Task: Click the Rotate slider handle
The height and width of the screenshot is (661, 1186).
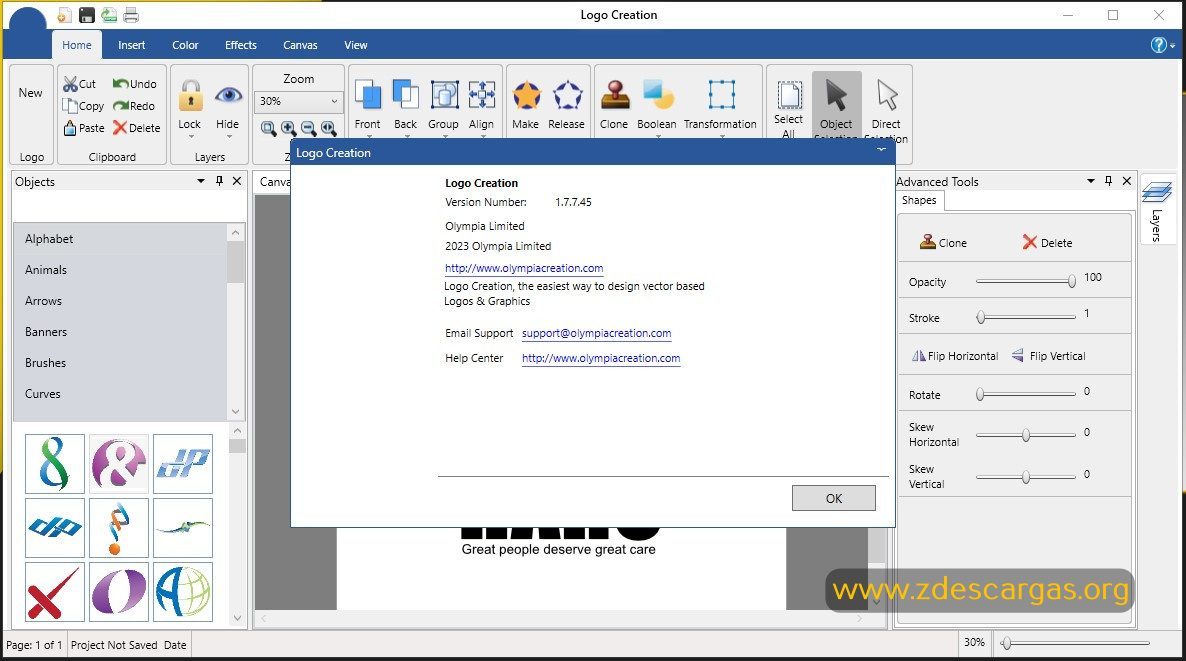Action: [x=980, y=395]
